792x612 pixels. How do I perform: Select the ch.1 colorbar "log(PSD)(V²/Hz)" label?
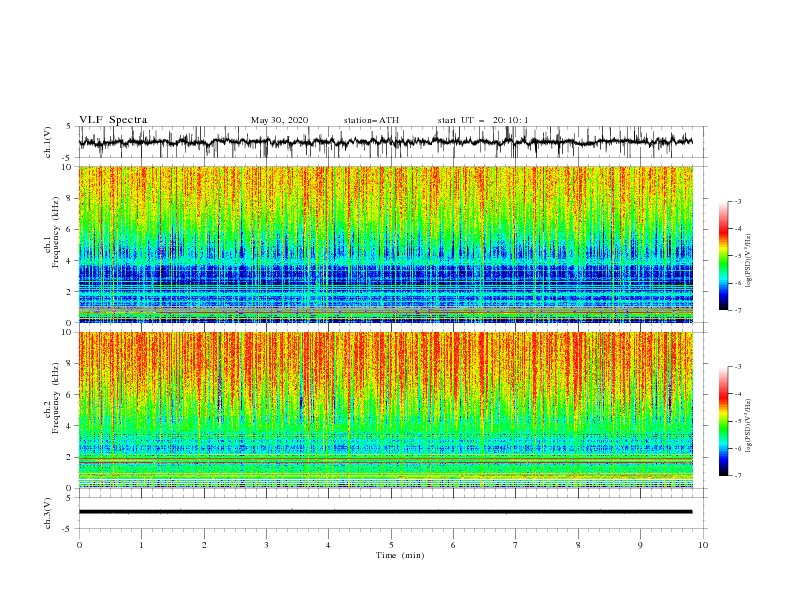[x=748, y=261]
